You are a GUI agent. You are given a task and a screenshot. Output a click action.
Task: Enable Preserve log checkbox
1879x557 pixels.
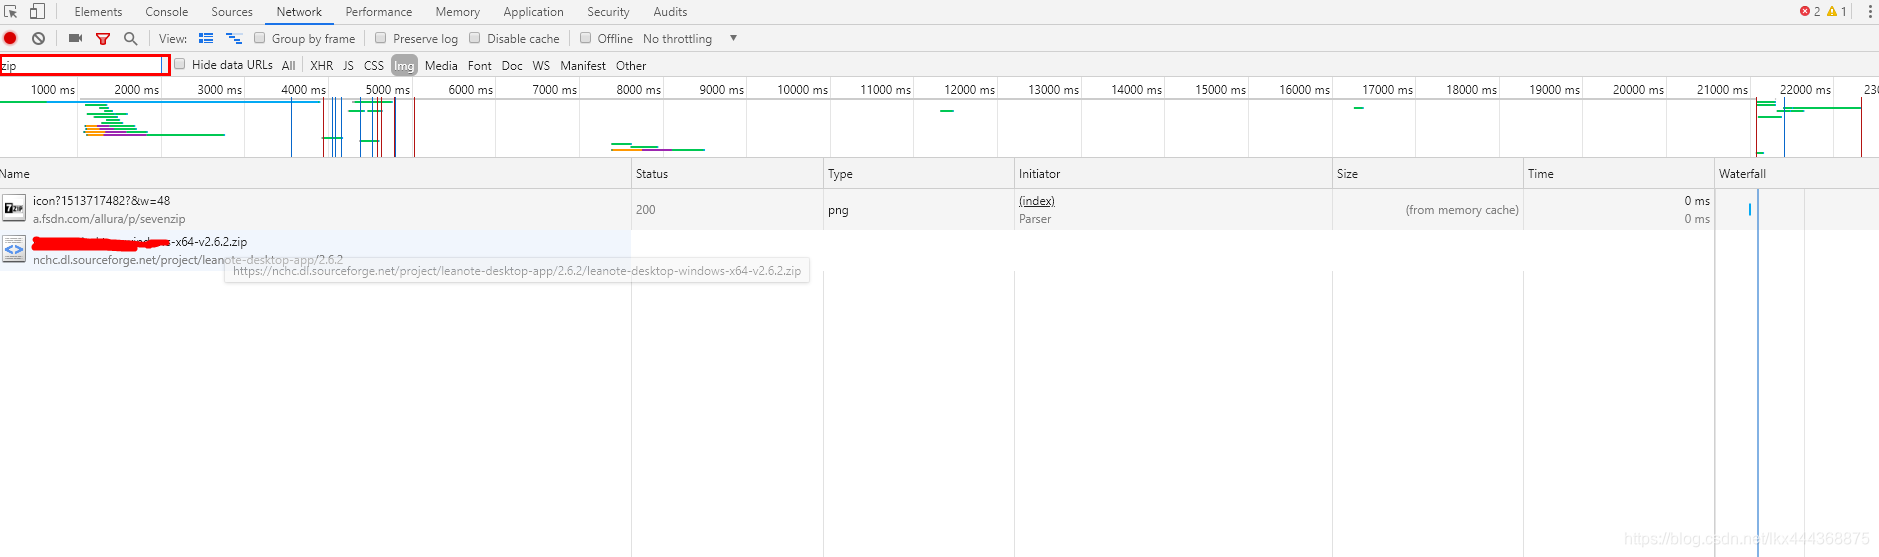[381, 38]
